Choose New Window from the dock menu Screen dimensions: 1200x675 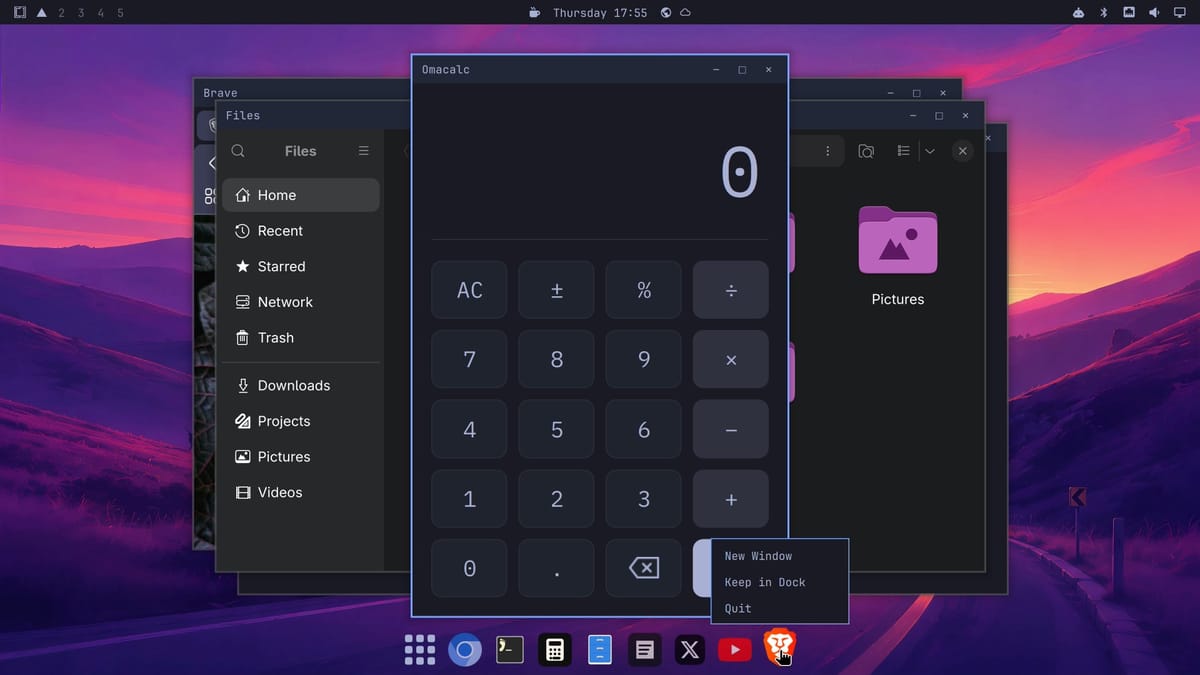point(758,556)
